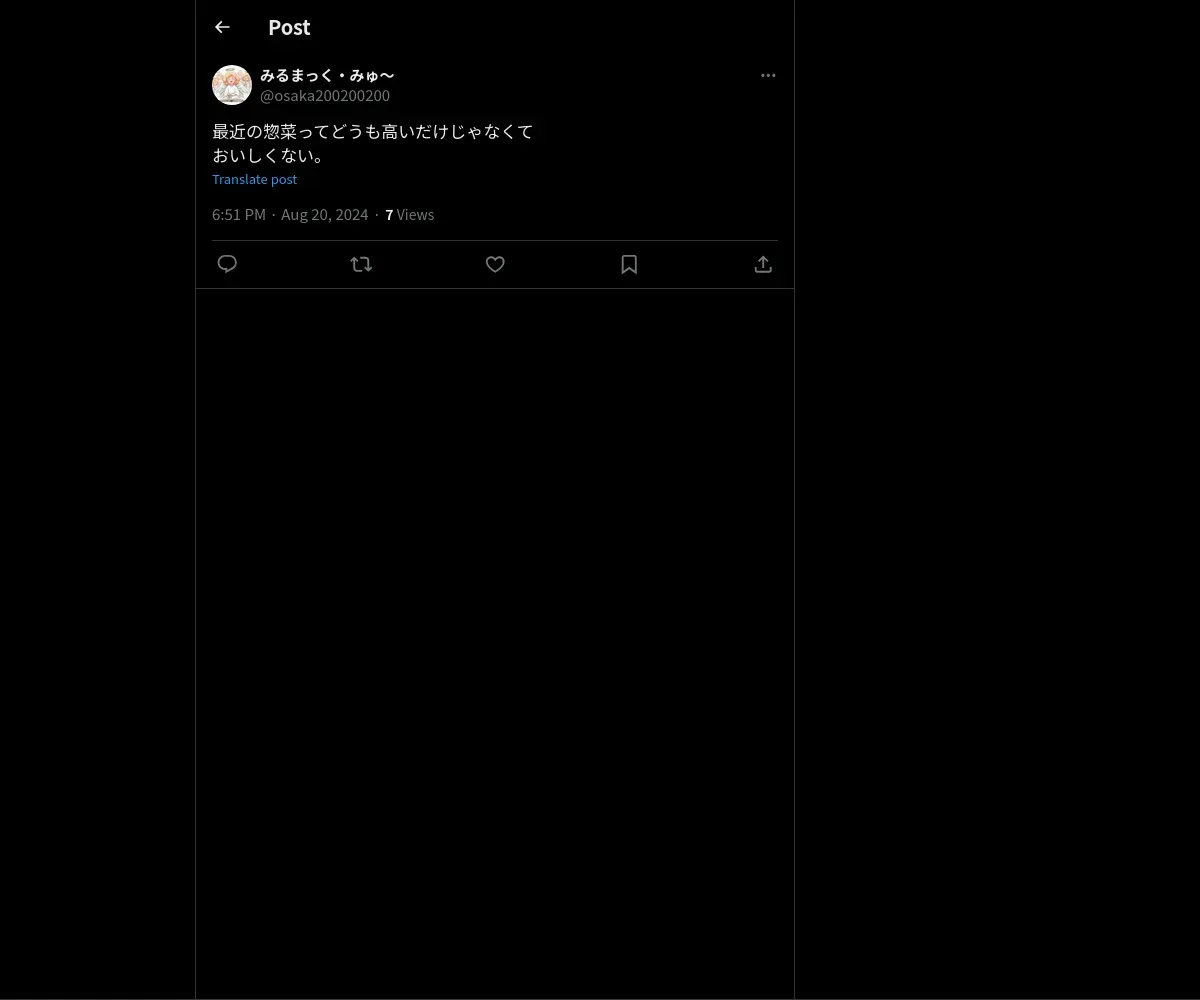Share the post via upload arrow icon

[x=763, y=264]
